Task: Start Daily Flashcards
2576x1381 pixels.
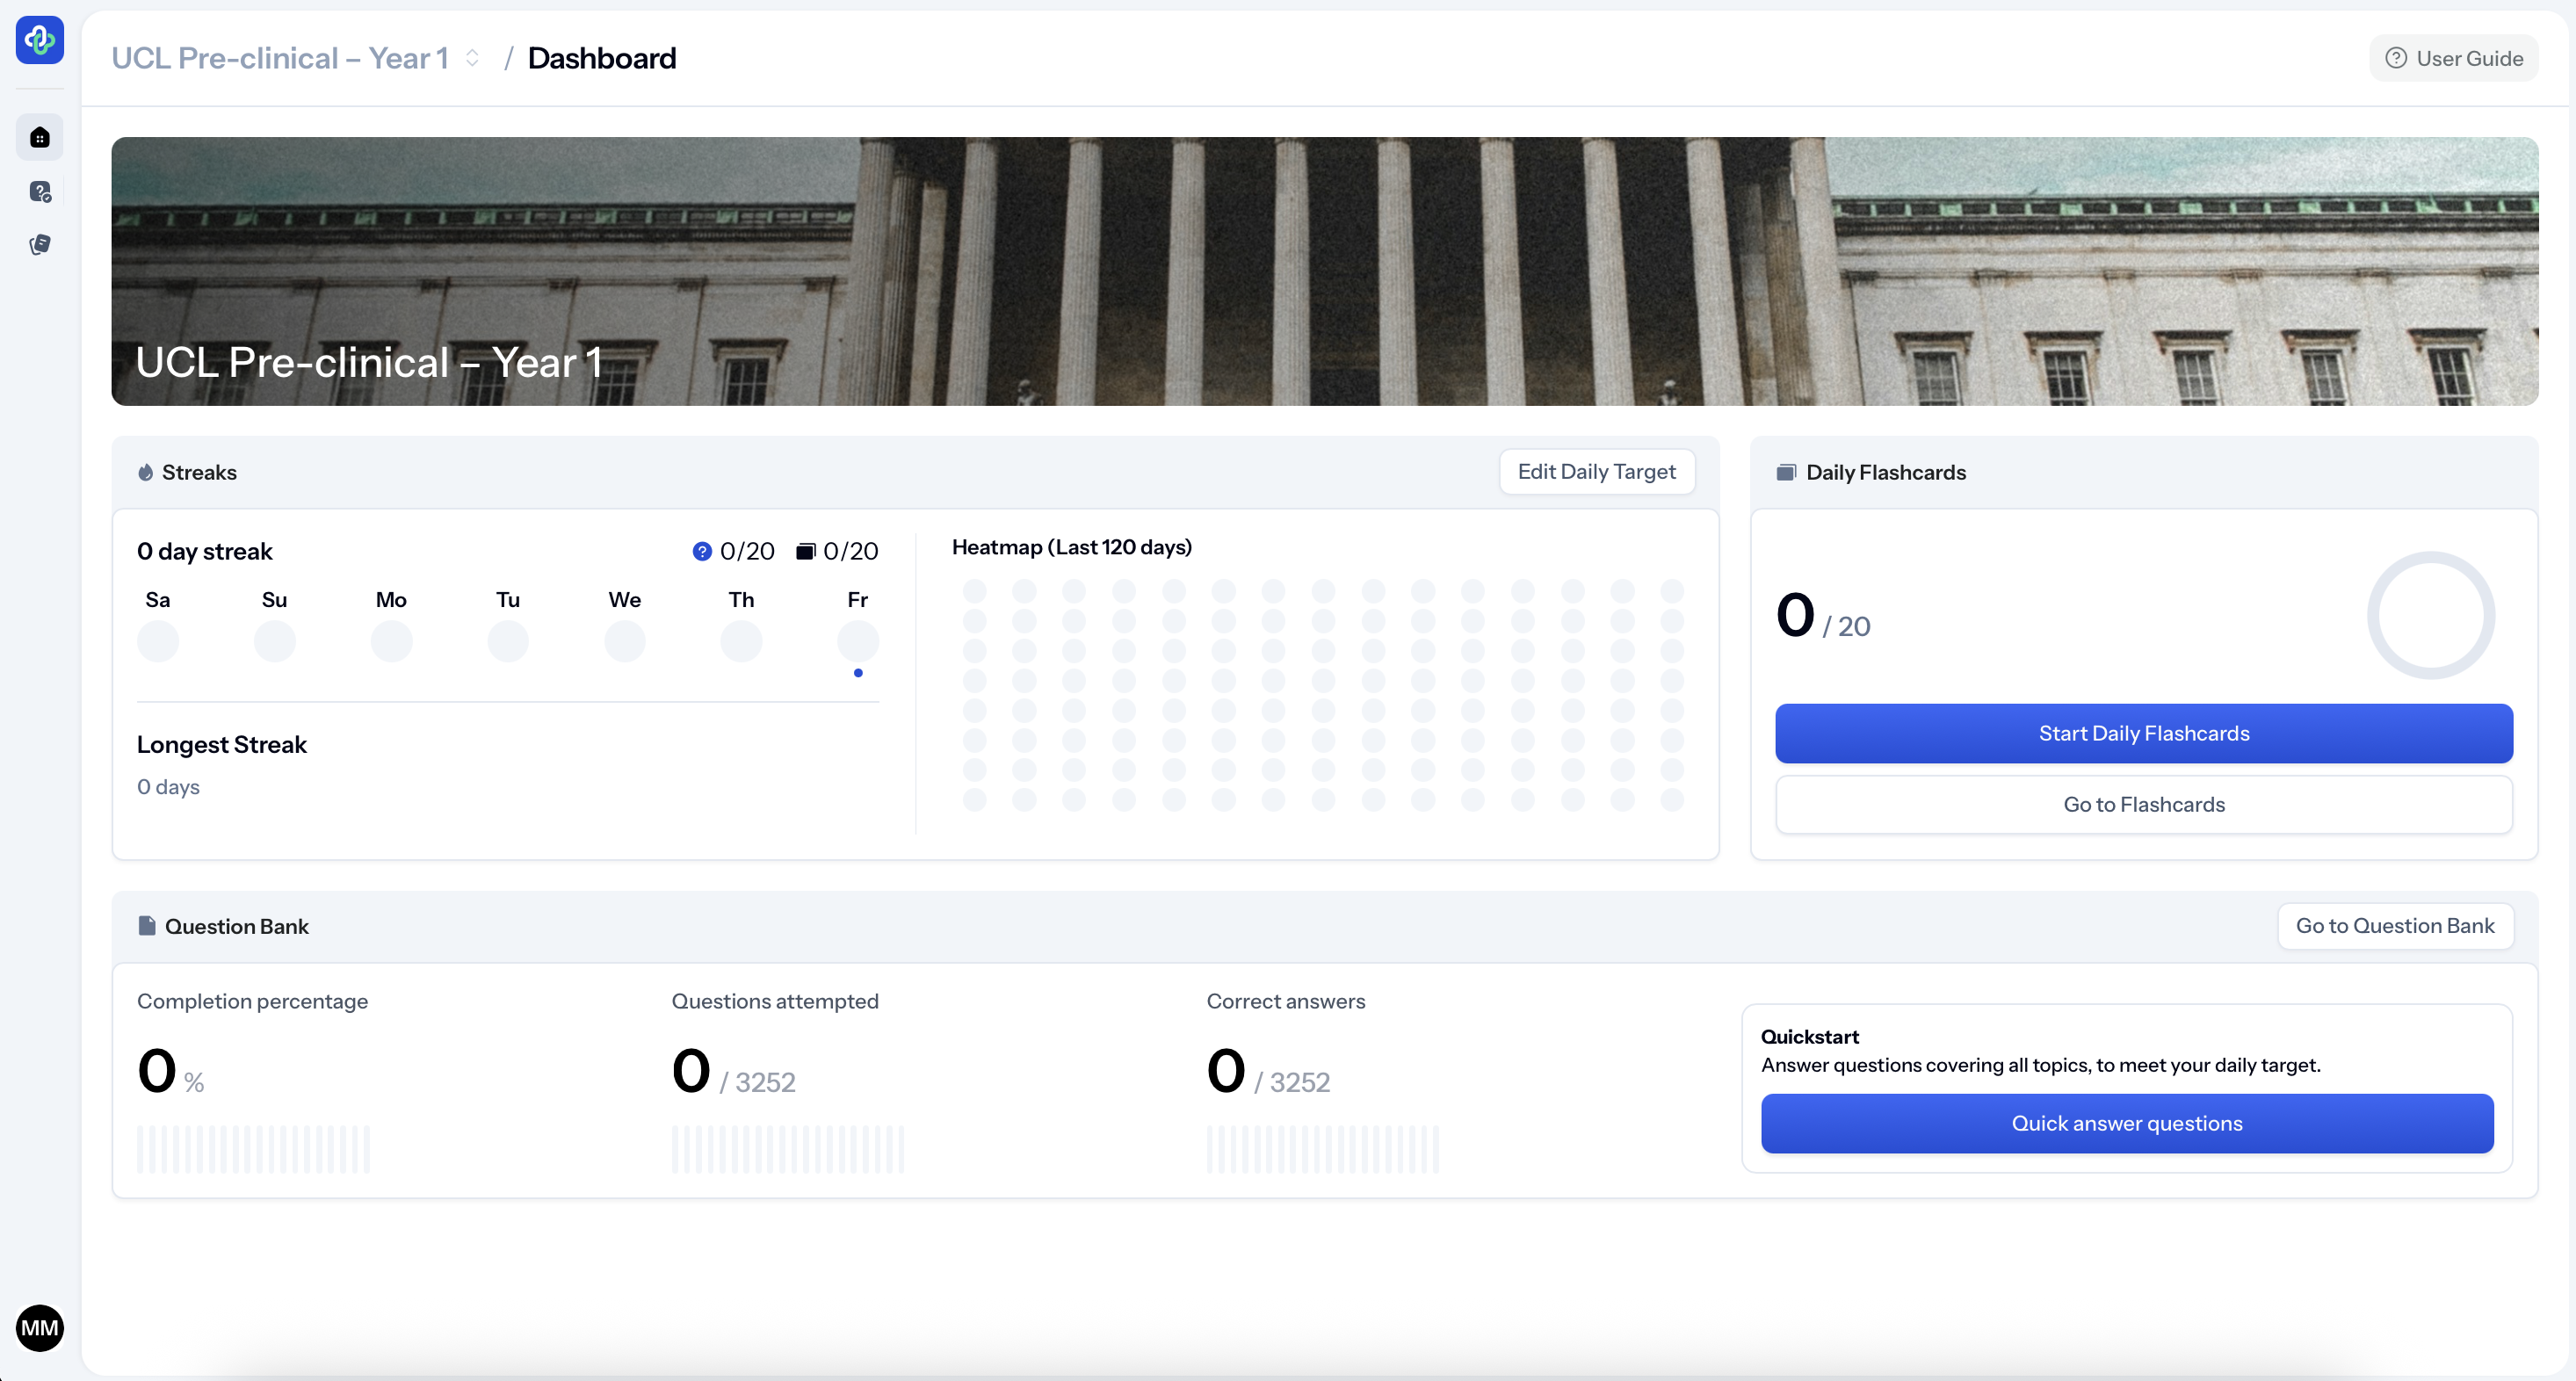Action: point(2143,733)
